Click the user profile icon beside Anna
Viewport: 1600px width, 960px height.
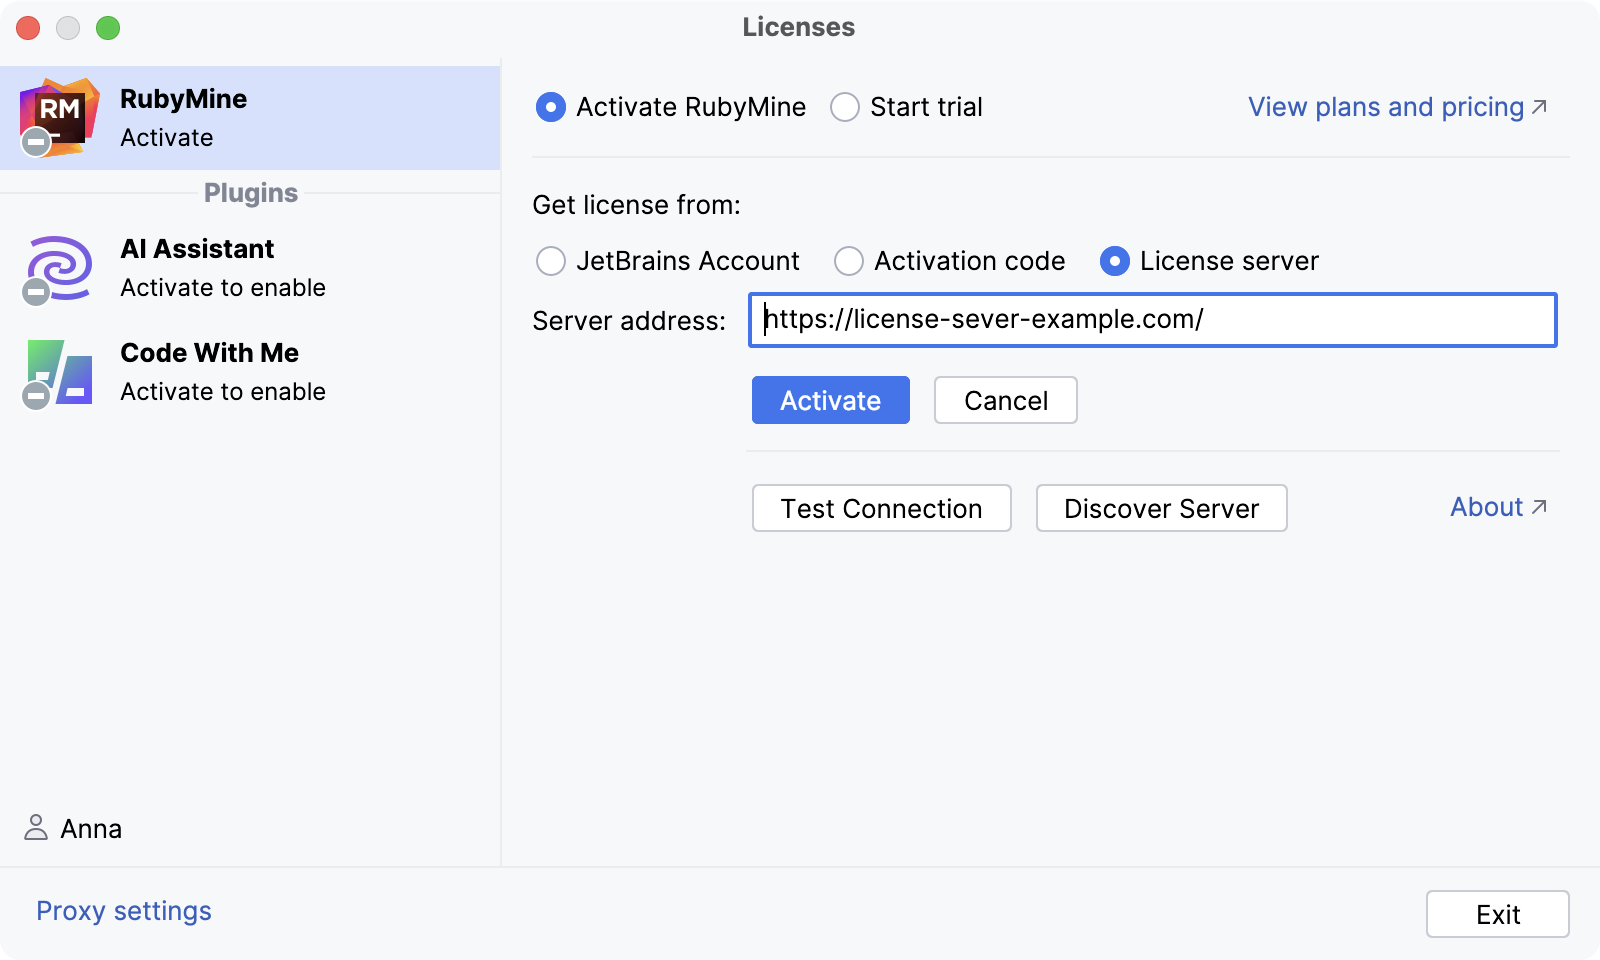(36, 828)
